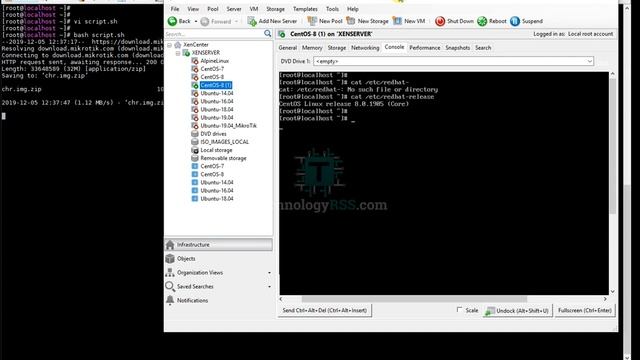Viewport: 640px width, 360px height.
Task: Expand Saved Searches dropdown arrow
Action: [x=269, y=287]
